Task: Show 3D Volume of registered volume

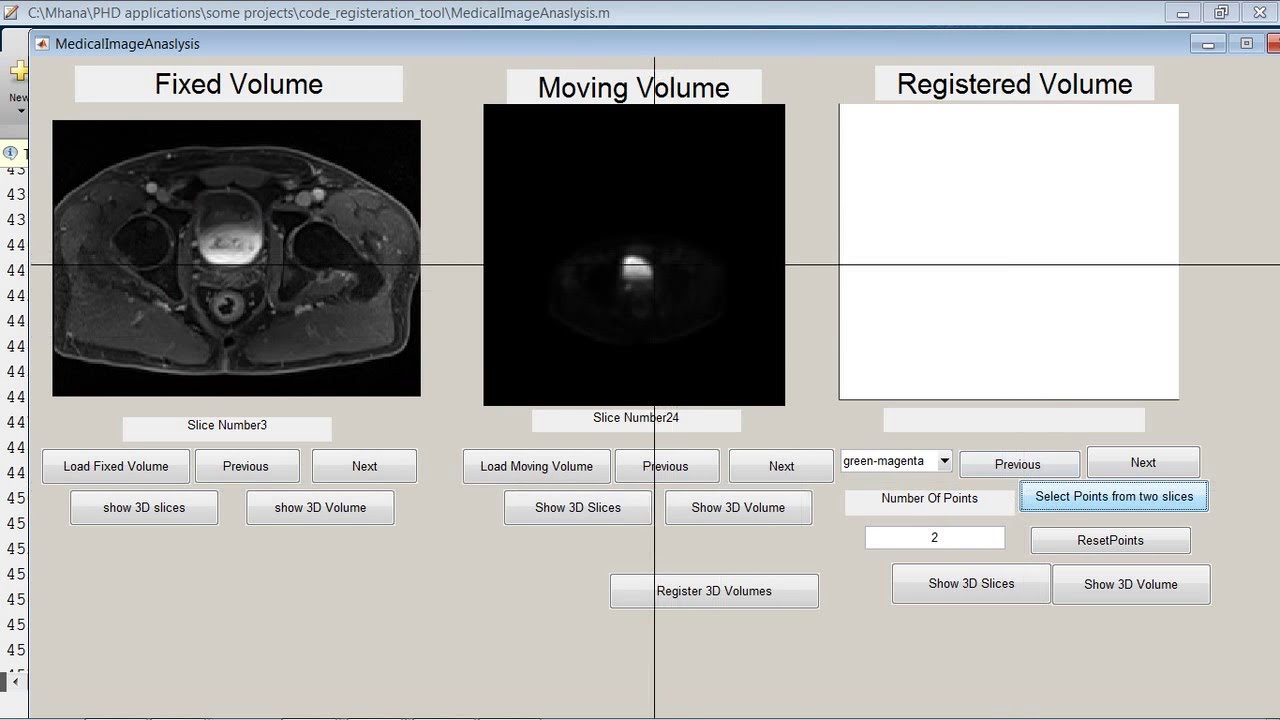Action: point(1131,584)
